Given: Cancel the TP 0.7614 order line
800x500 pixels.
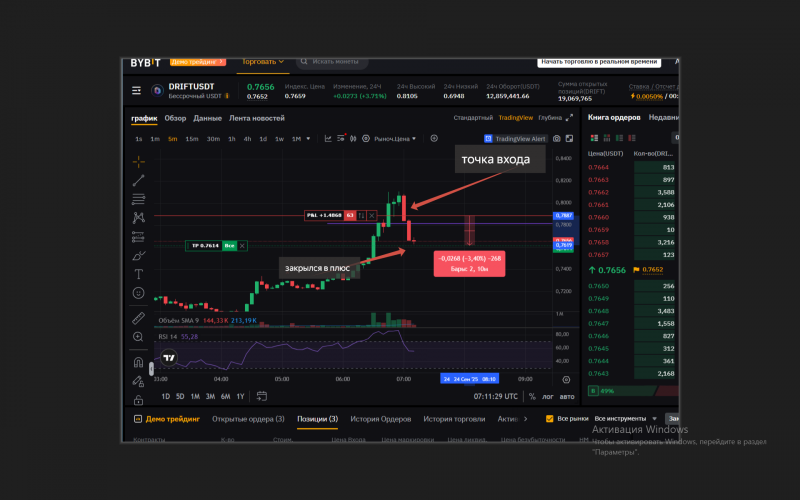Looking at the screenshot, I should 242,246.
